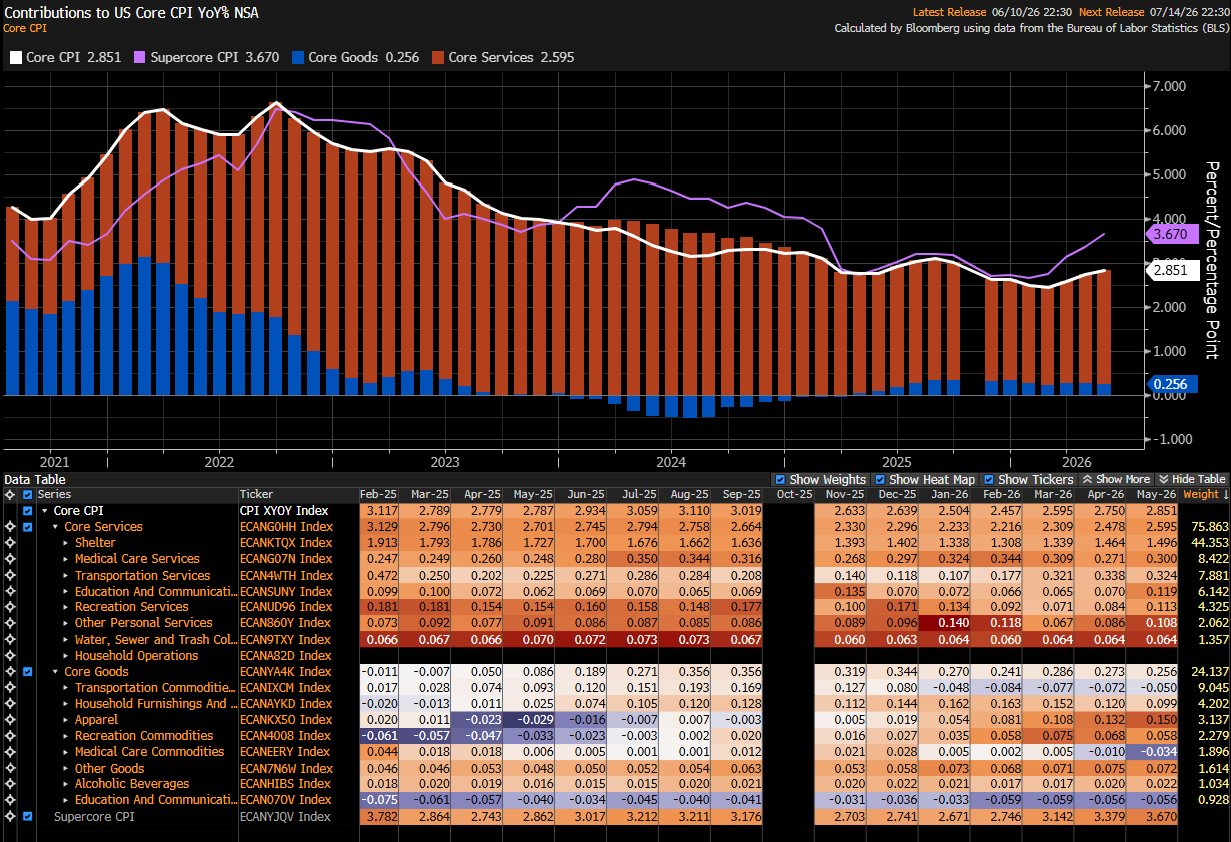
Task: Expand the Recreation Services row
Action: (x=67, y=607)
